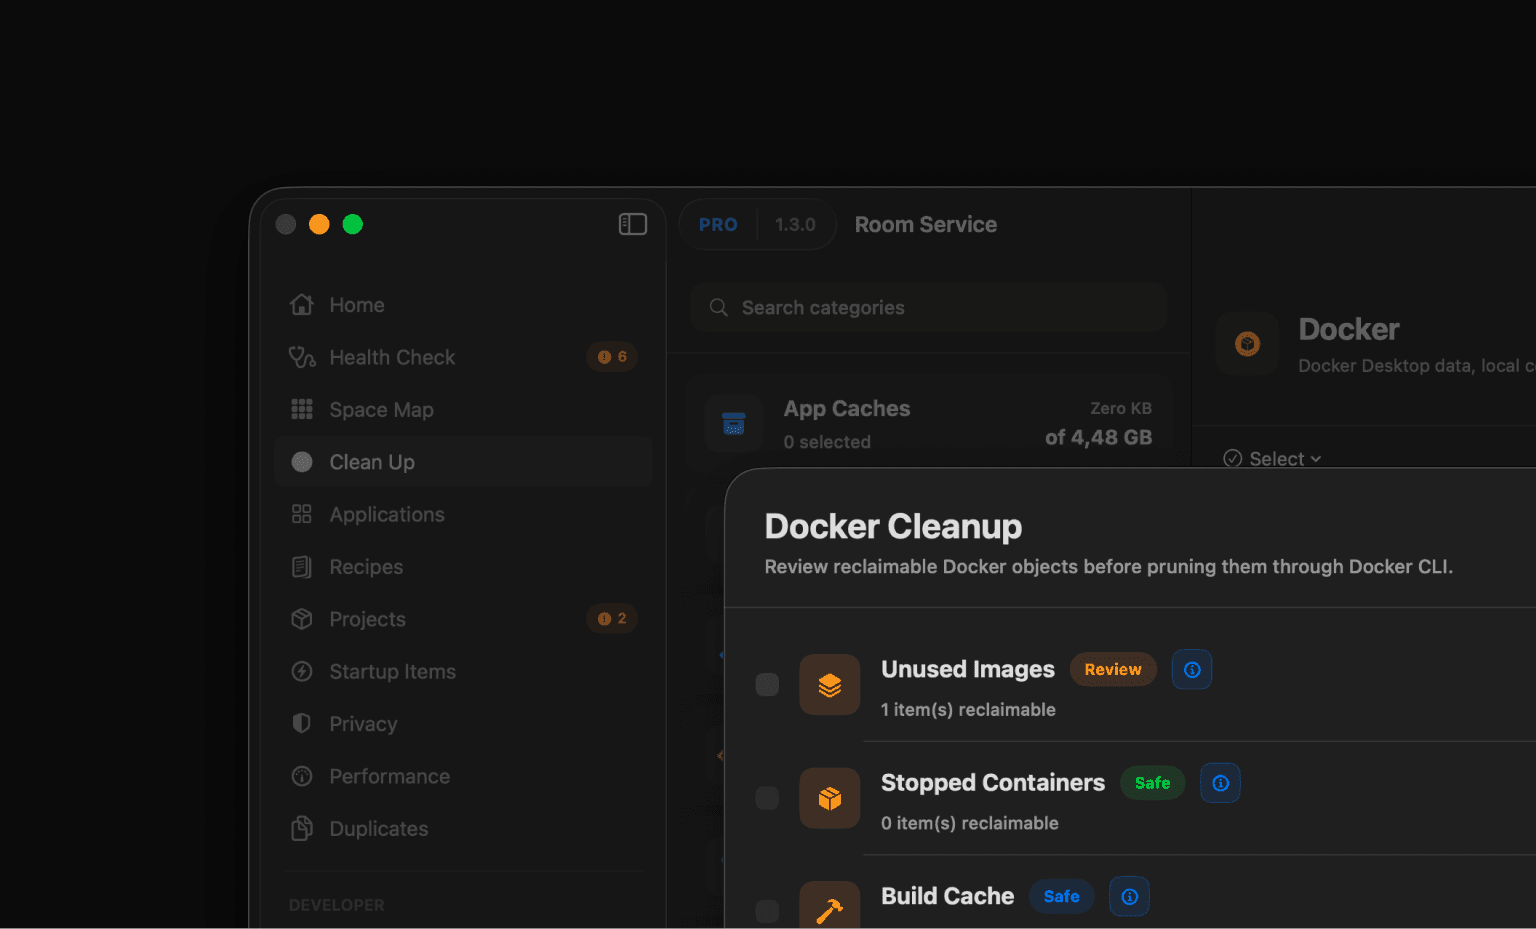Go to Space Map
1536x929 pixels.
(463, 410)
